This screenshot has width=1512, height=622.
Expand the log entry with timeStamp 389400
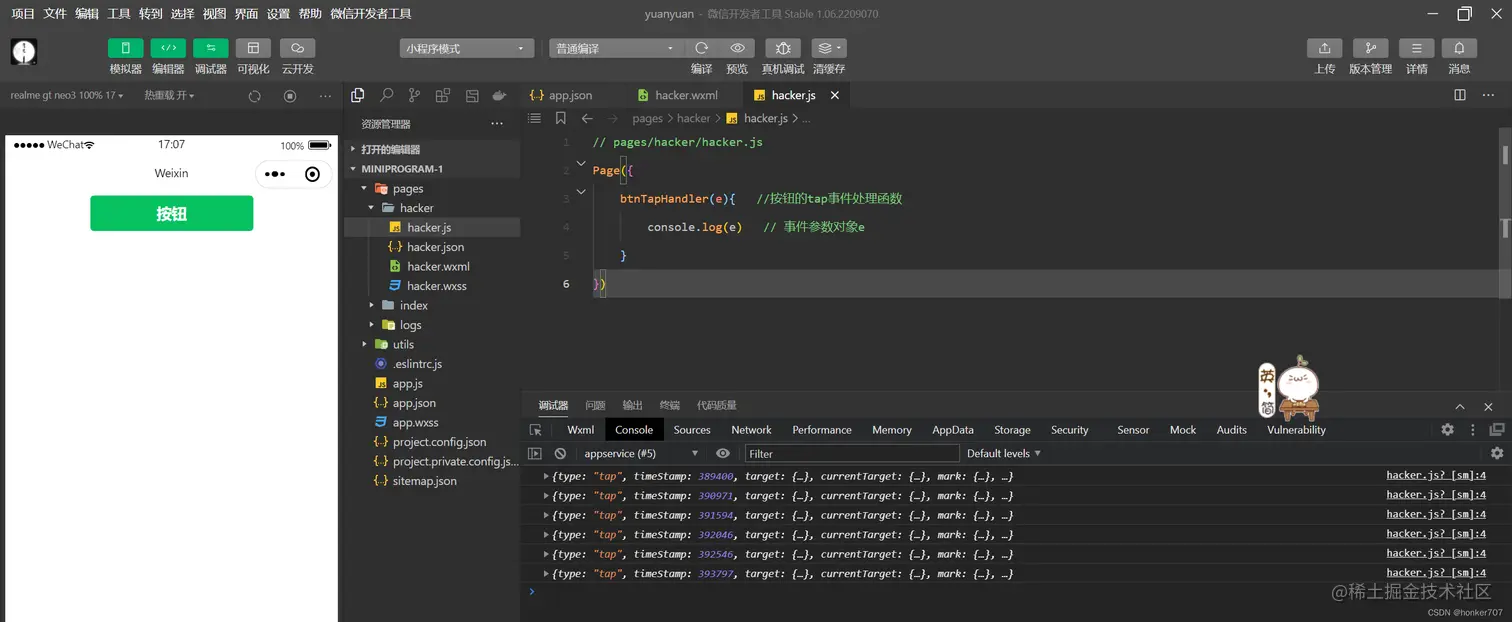[x=546, y=476]
